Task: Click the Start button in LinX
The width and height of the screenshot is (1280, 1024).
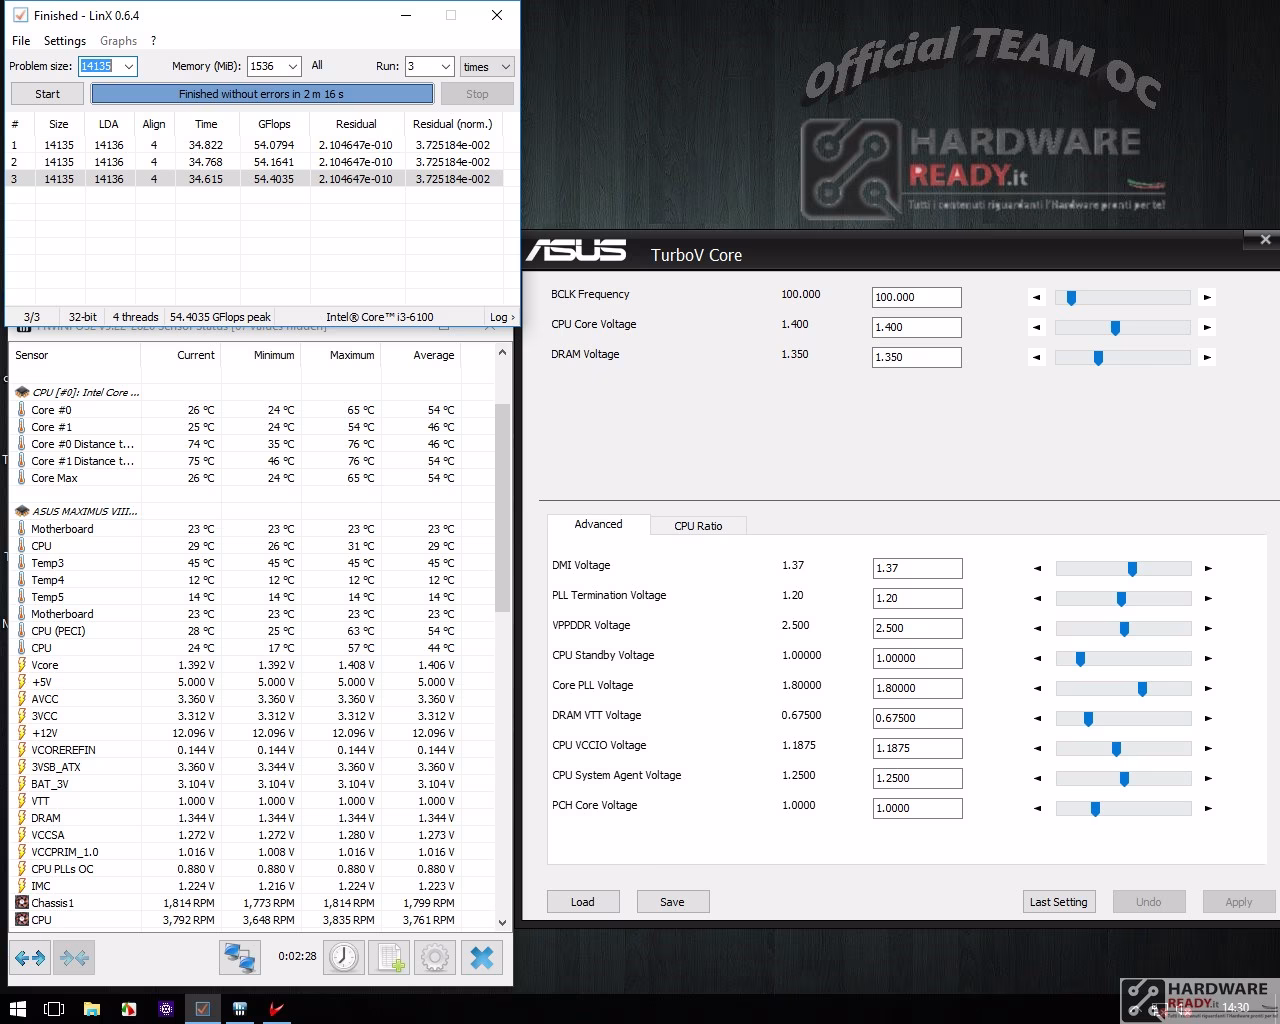Action: point(48,94)
